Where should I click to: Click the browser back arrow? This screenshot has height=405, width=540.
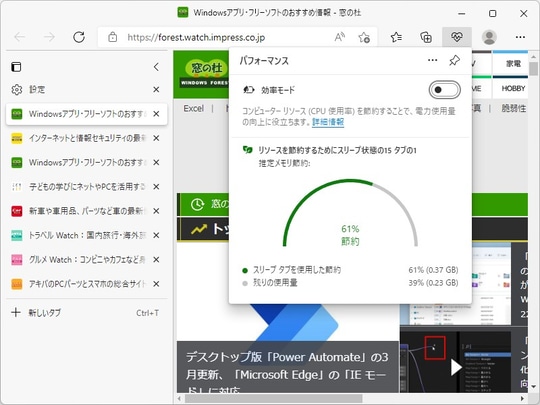click(x=20, y=37)
